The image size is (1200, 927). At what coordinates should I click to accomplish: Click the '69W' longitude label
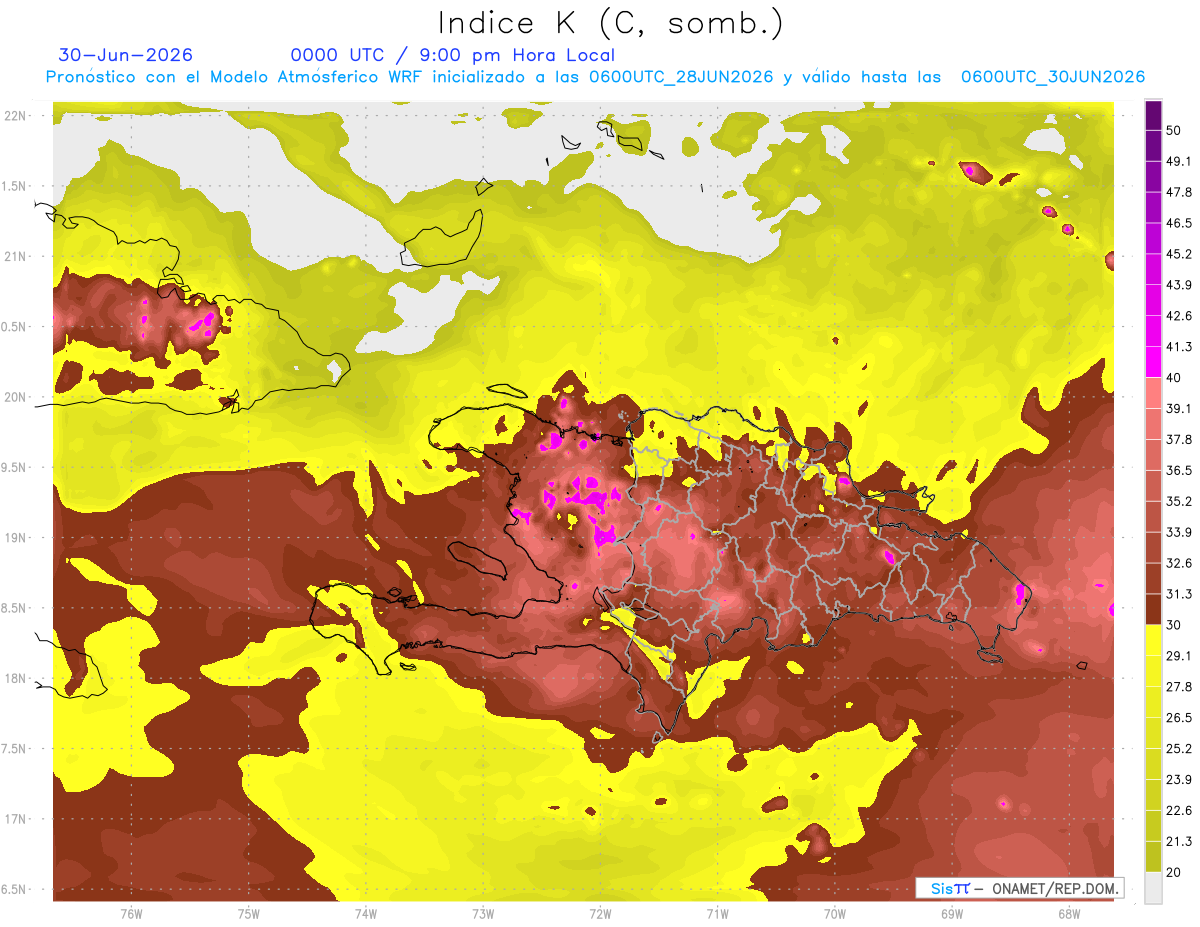point(952,914)
